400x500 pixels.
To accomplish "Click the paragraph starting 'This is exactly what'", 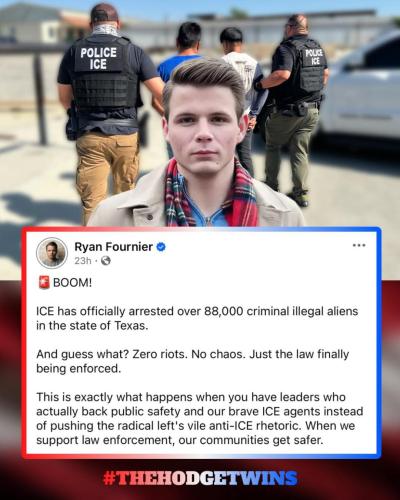I will [x=199, y=418].
